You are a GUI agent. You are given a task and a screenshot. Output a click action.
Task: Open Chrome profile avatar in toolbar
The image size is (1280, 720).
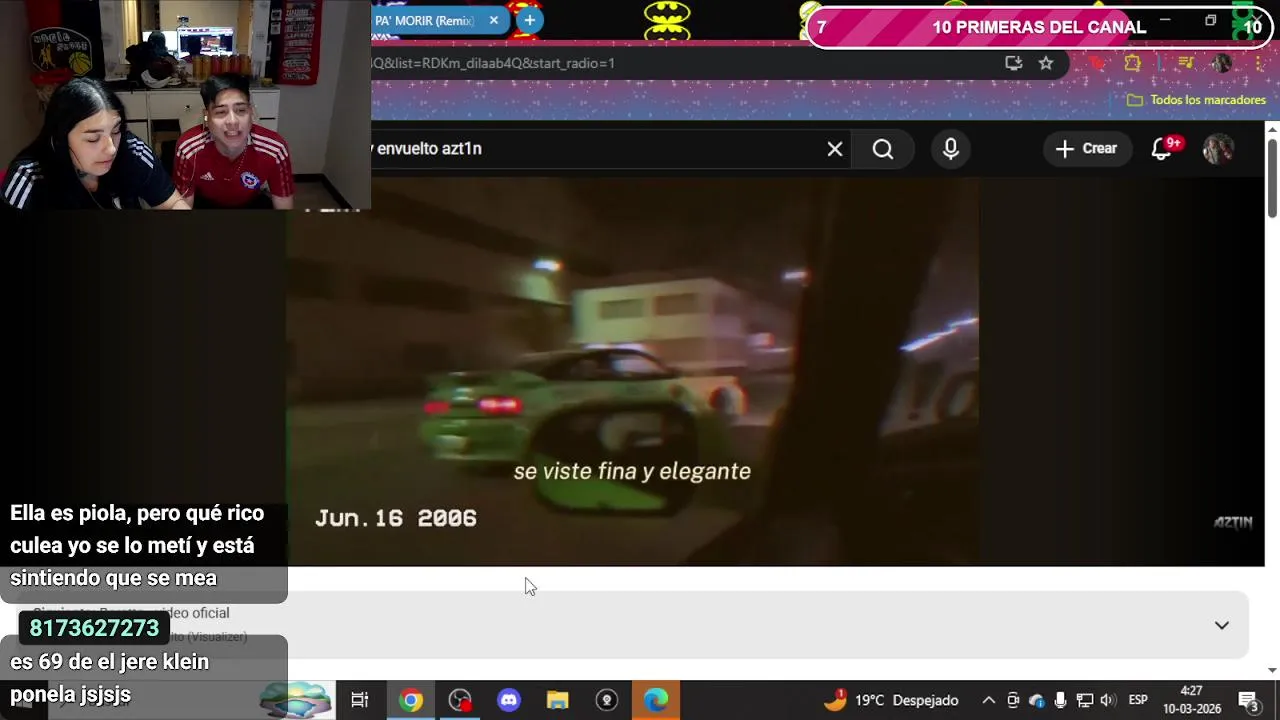click(x=1221, y=63)
